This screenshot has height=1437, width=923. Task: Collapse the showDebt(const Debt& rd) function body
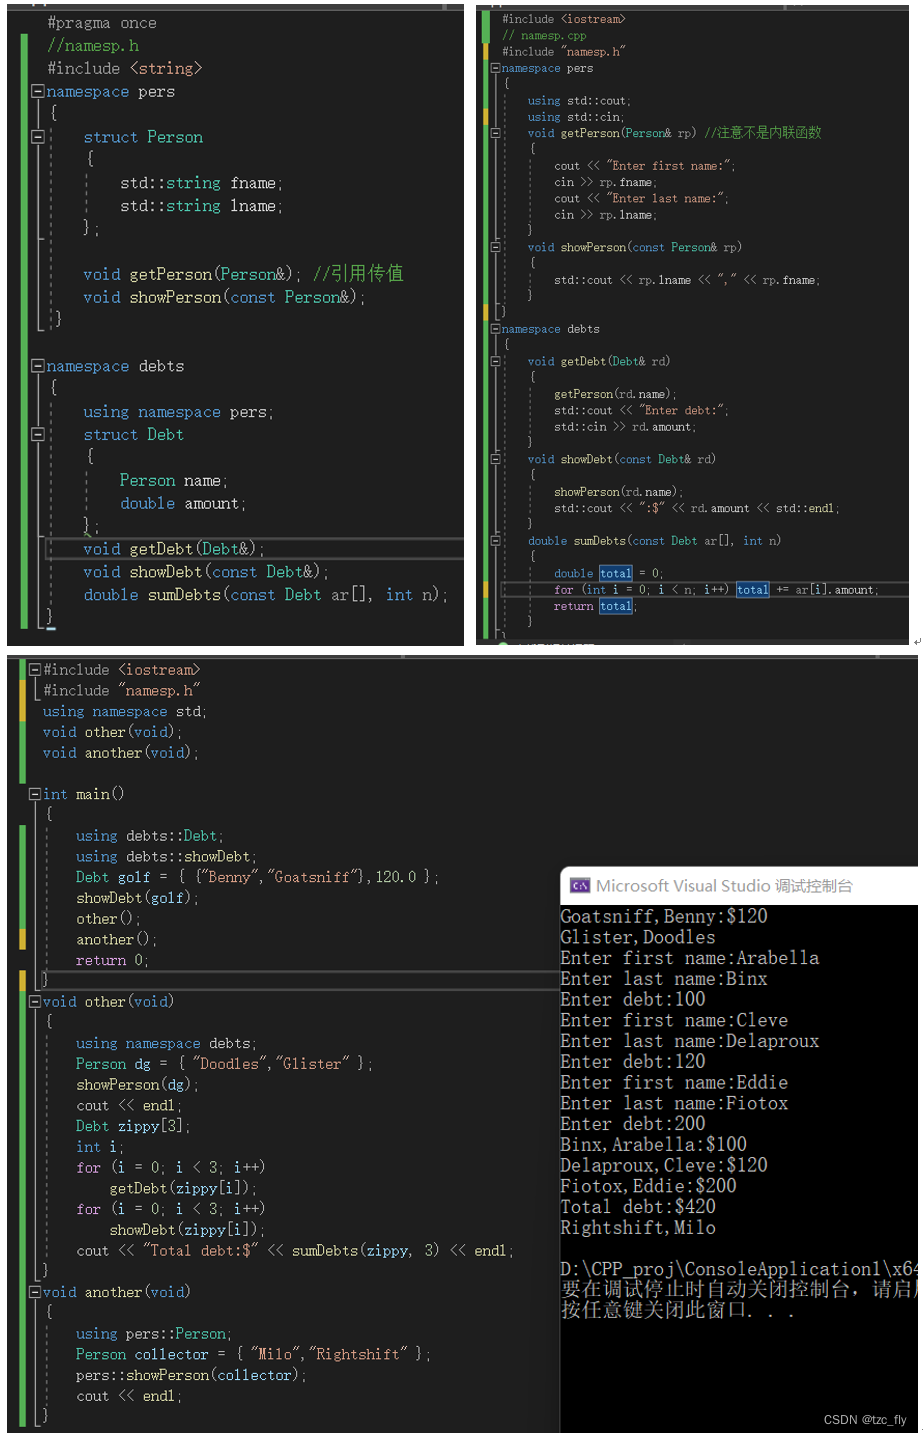tap(495, 459)
